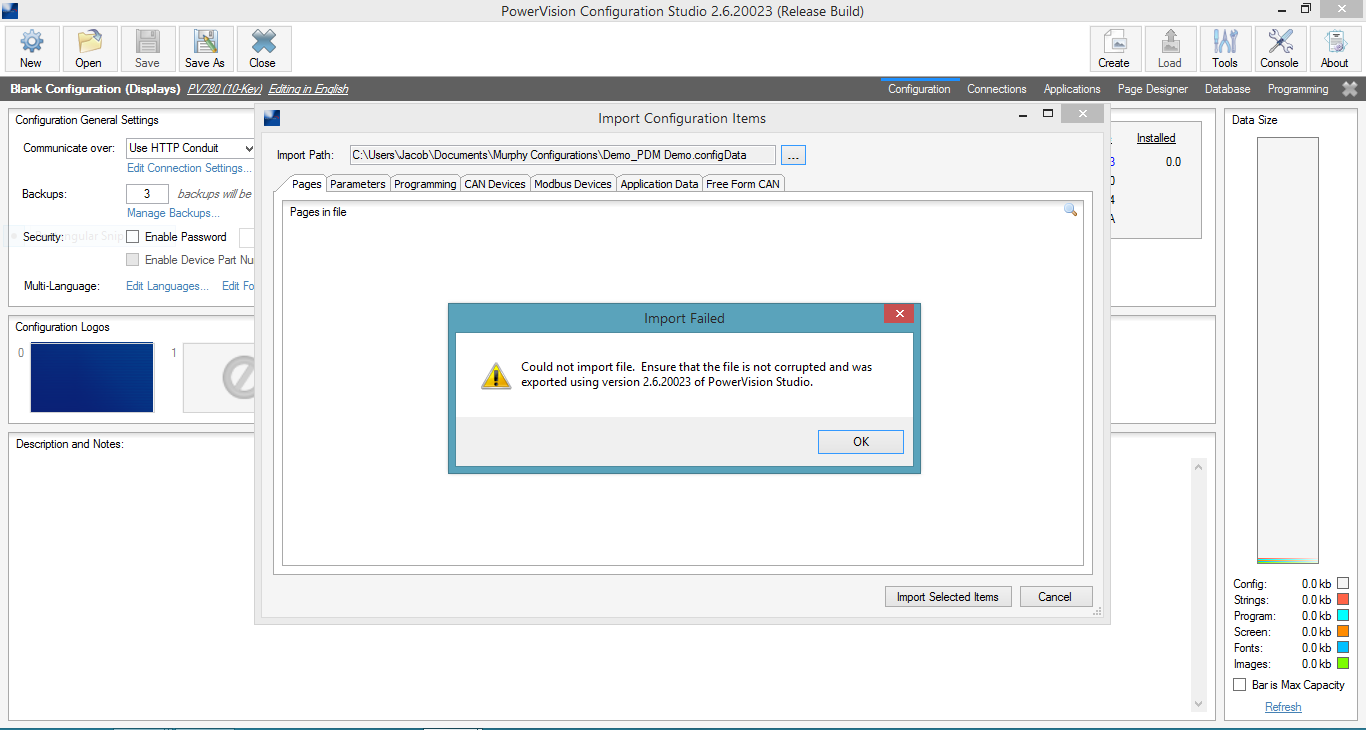Click Edit Languages link
Screen dimensions: 1366x730
point(167,286)
